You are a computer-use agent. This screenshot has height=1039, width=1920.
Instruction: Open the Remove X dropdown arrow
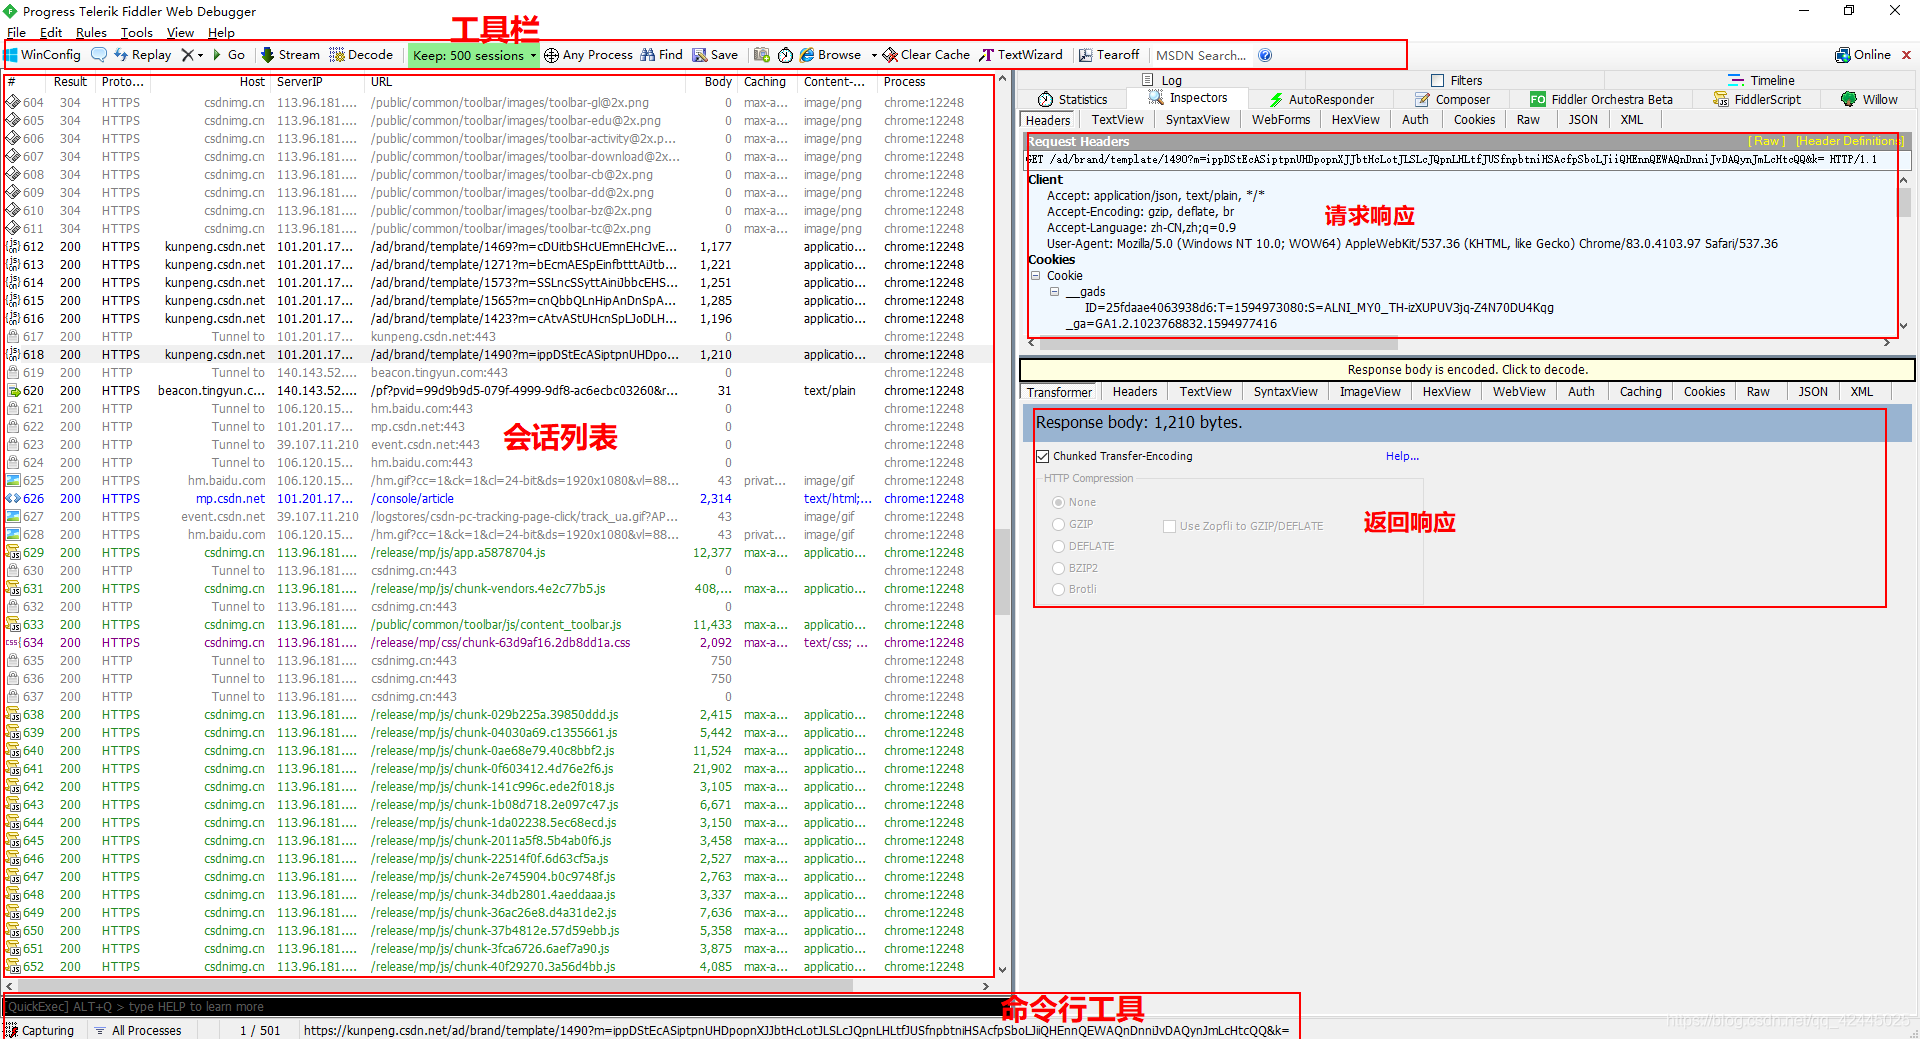point(201,55)
